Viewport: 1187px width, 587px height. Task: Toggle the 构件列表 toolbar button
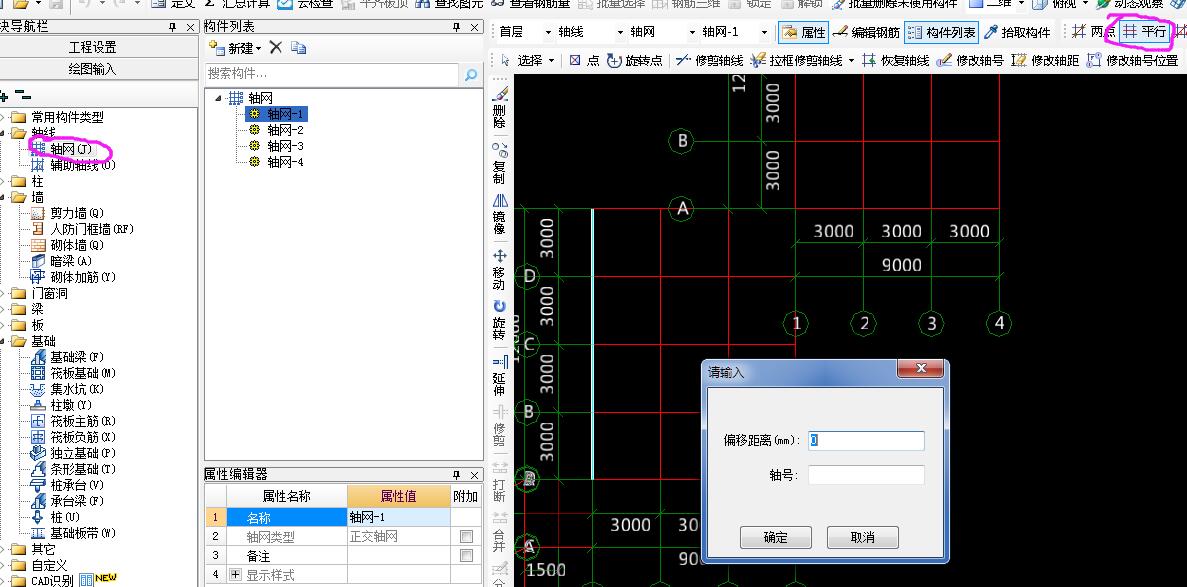[942, 33]
